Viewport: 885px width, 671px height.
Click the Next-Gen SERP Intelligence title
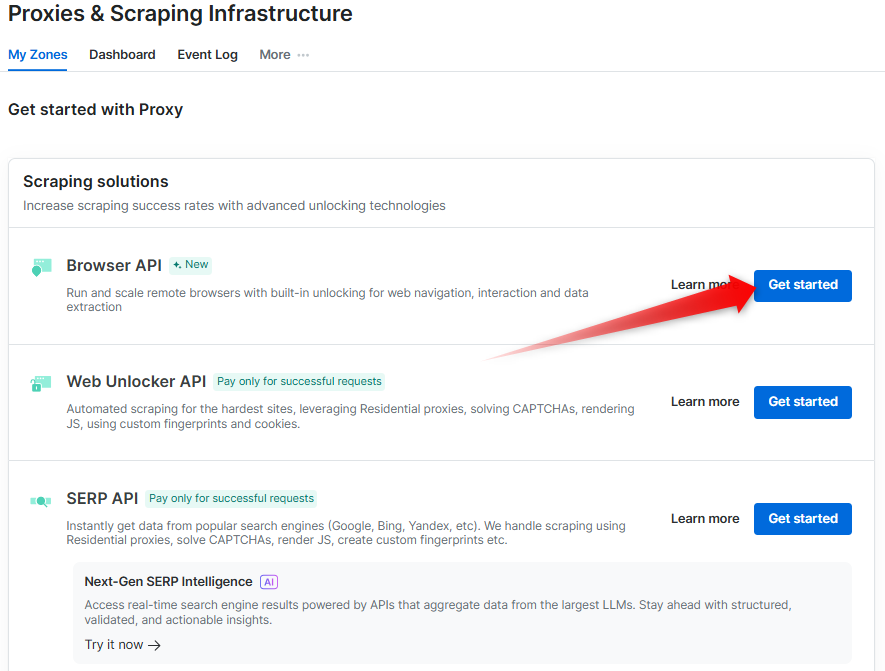168,582
